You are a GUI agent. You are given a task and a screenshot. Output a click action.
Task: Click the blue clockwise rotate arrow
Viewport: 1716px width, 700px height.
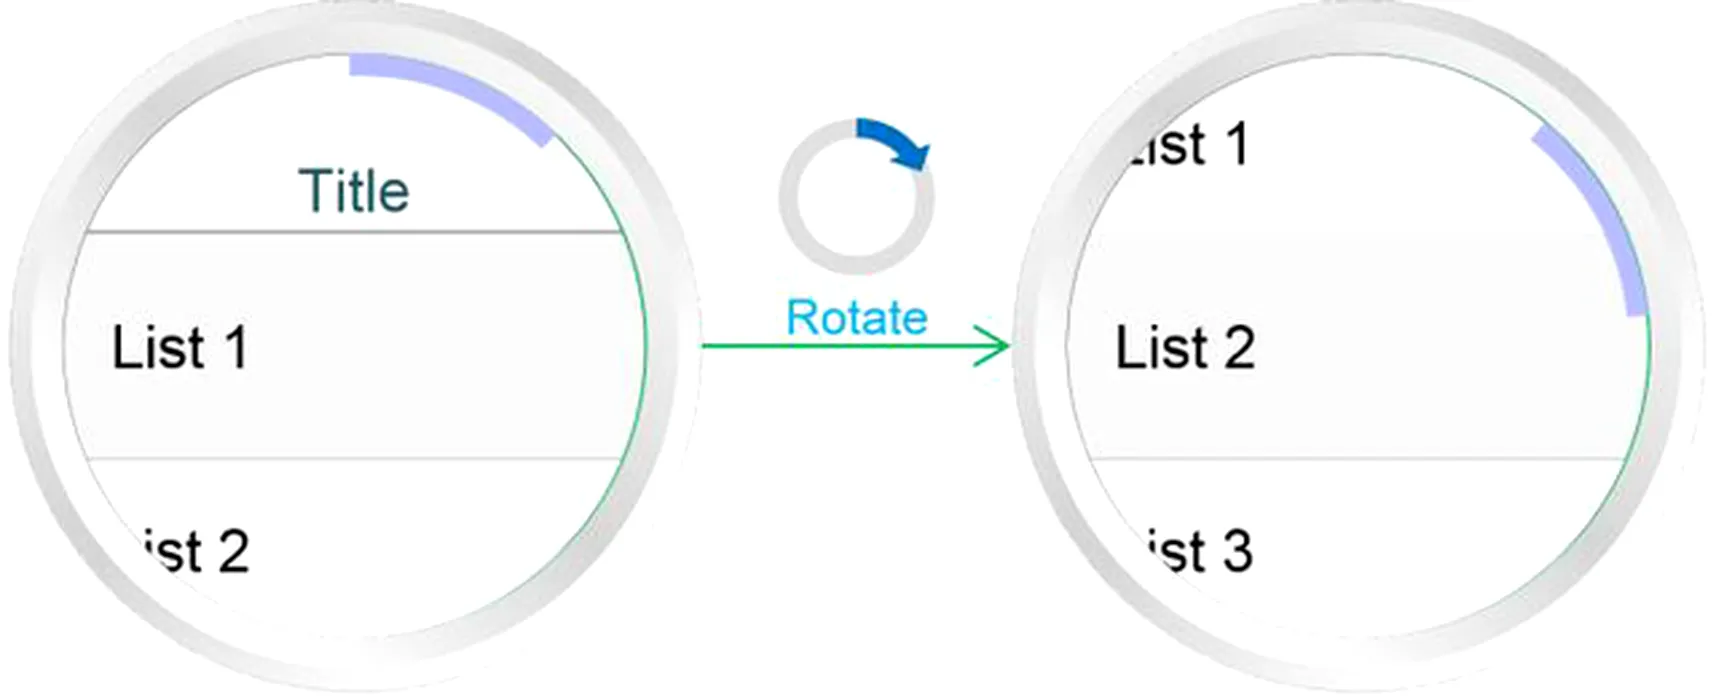tap(895, 141)
